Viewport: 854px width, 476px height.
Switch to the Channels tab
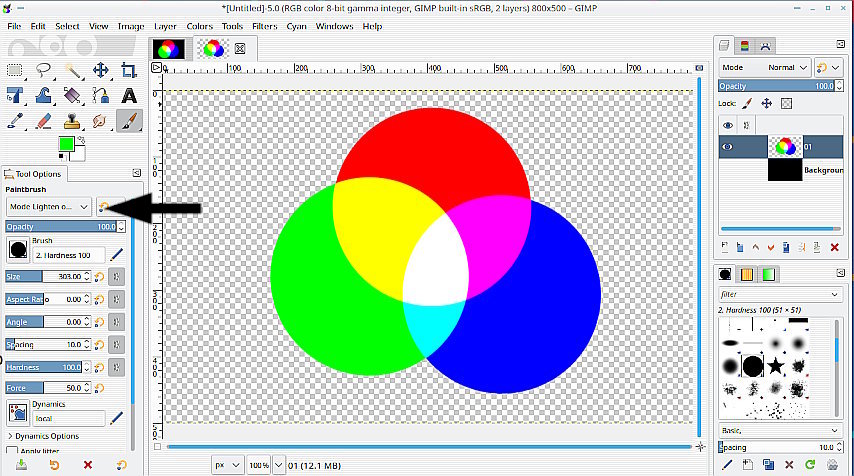pos(745,46)
